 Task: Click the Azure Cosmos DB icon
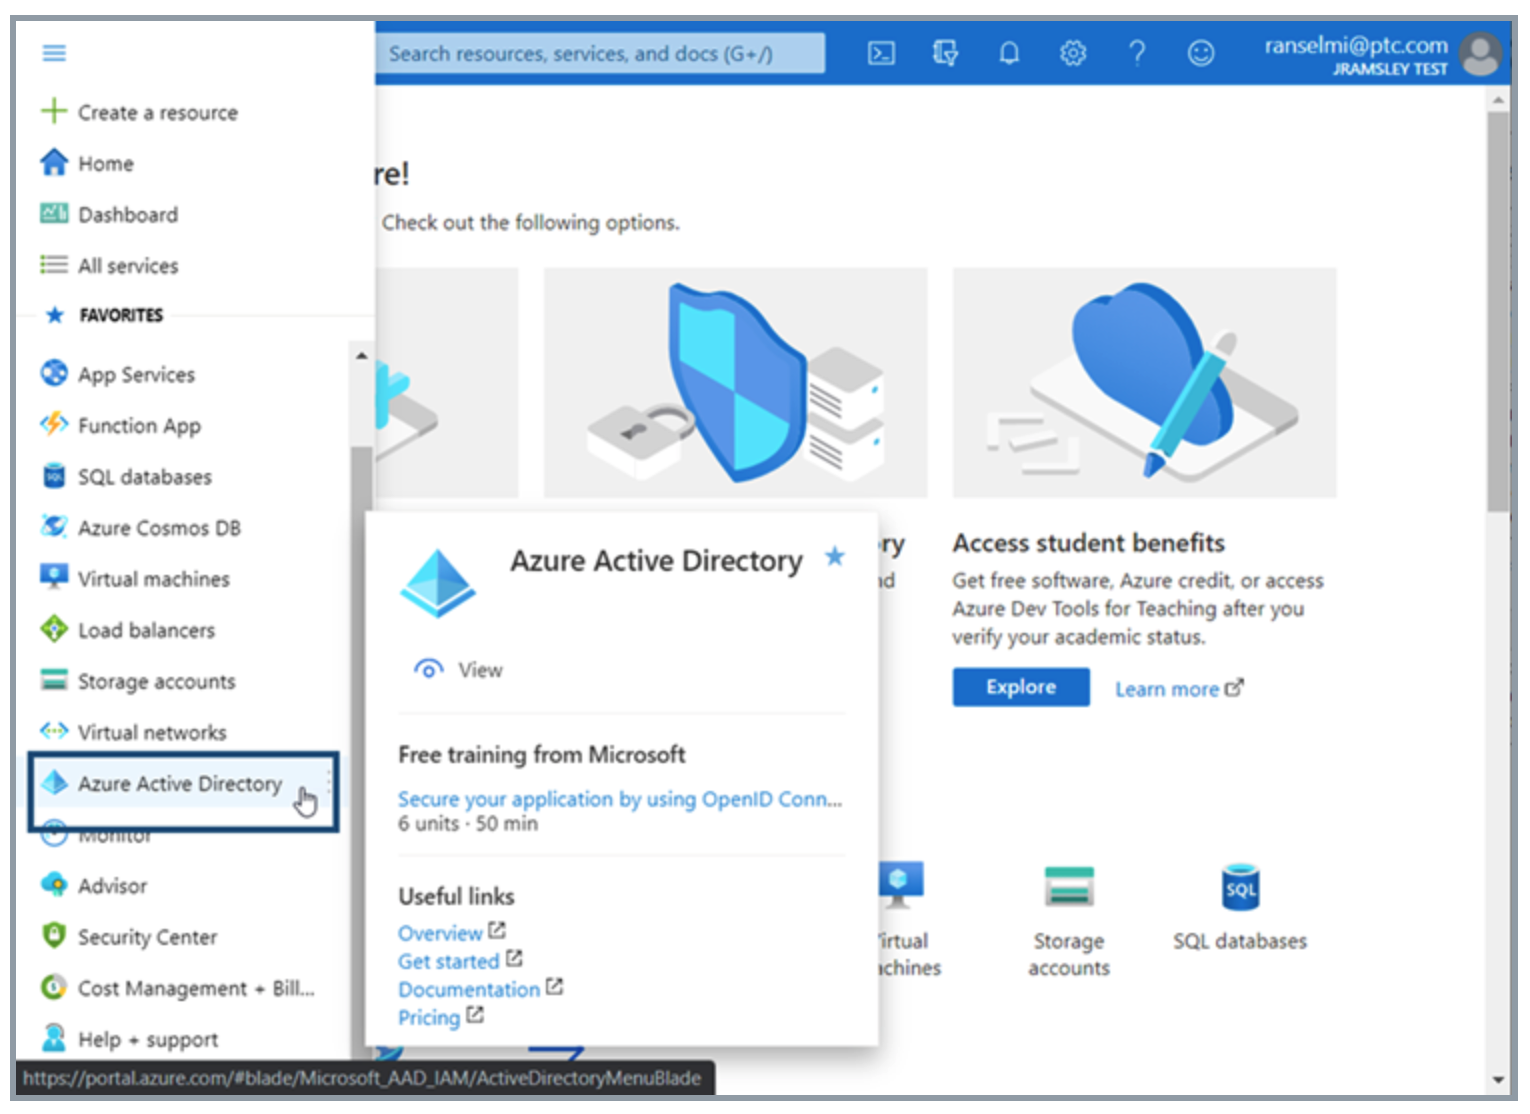[x=54, y=526]
